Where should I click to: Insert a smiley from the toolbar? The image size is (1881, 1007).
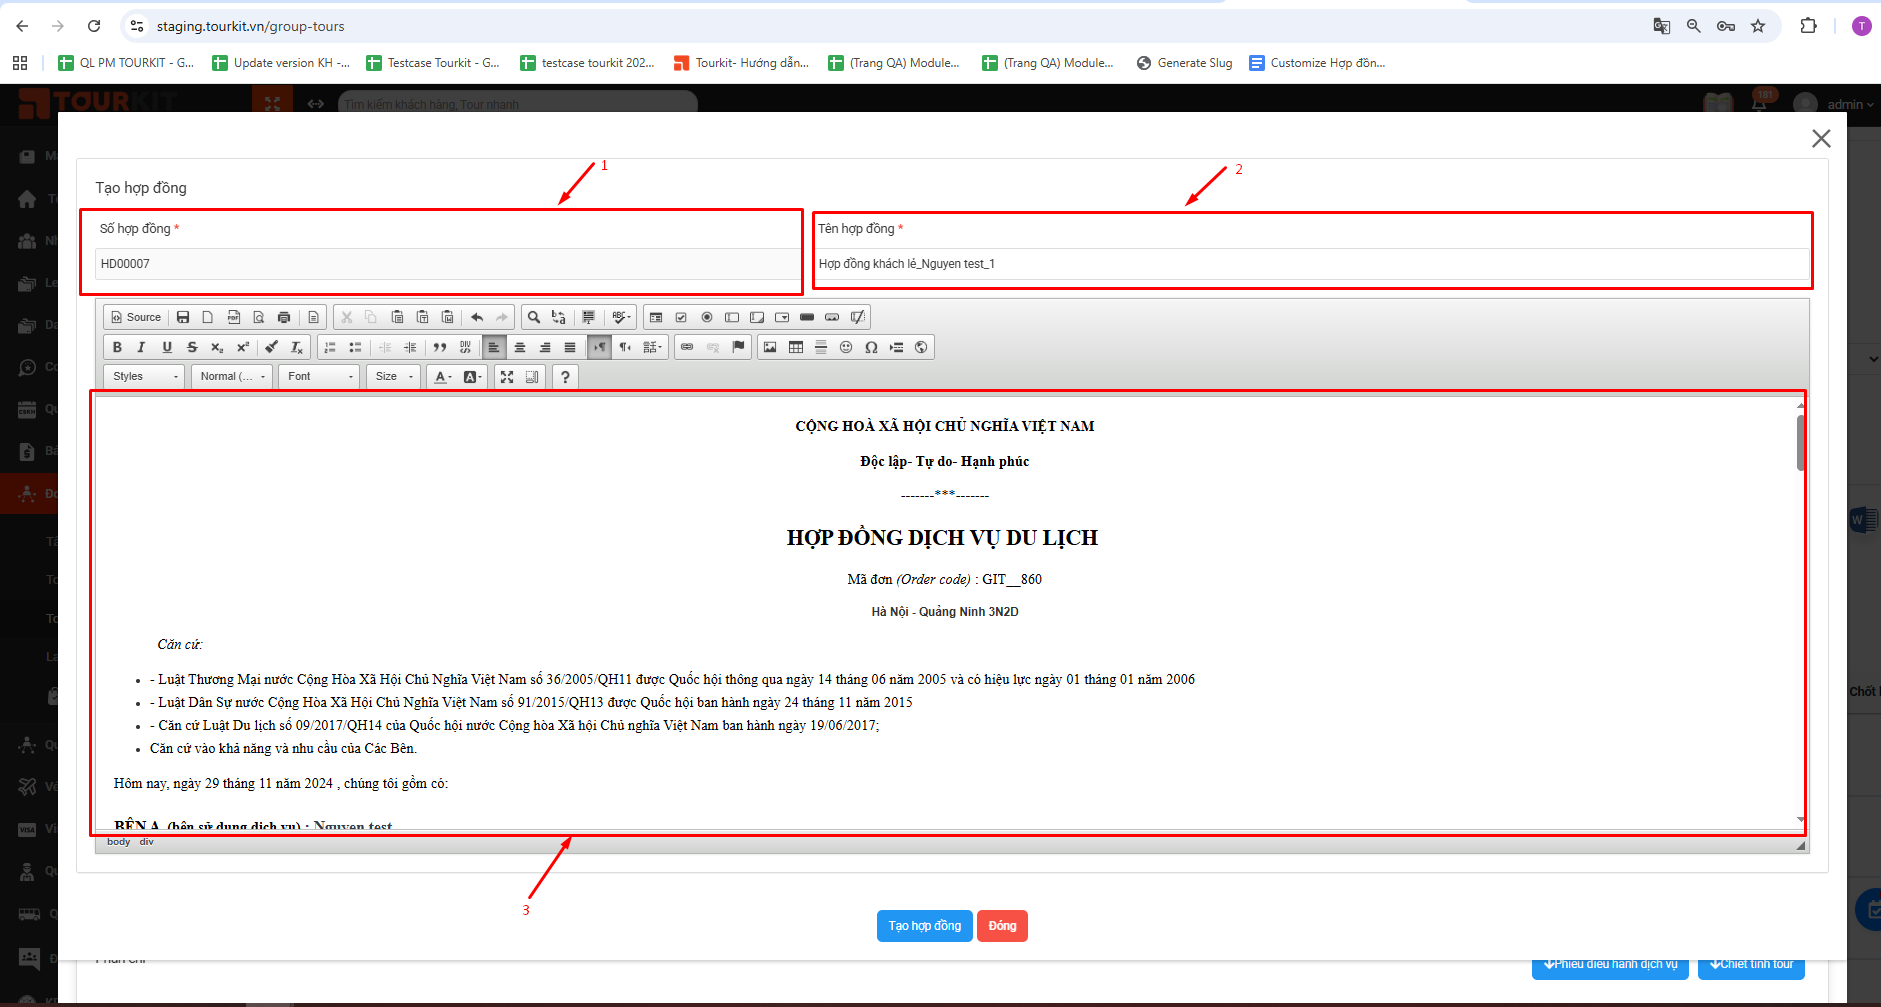[x=846, y=347]
